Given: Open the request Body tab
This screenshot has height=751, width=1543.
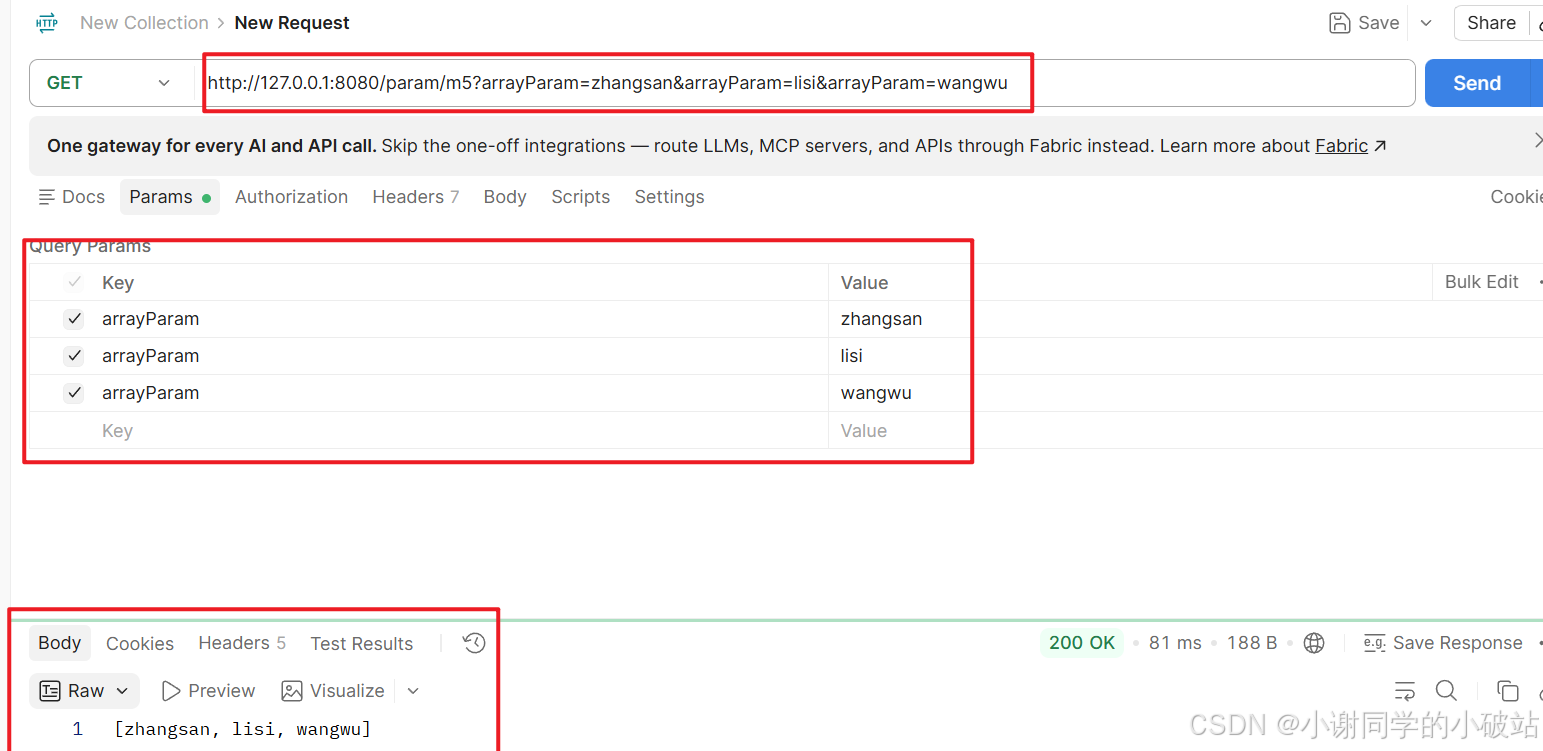Looking at the screenshot, I should [x=505, y=197].
